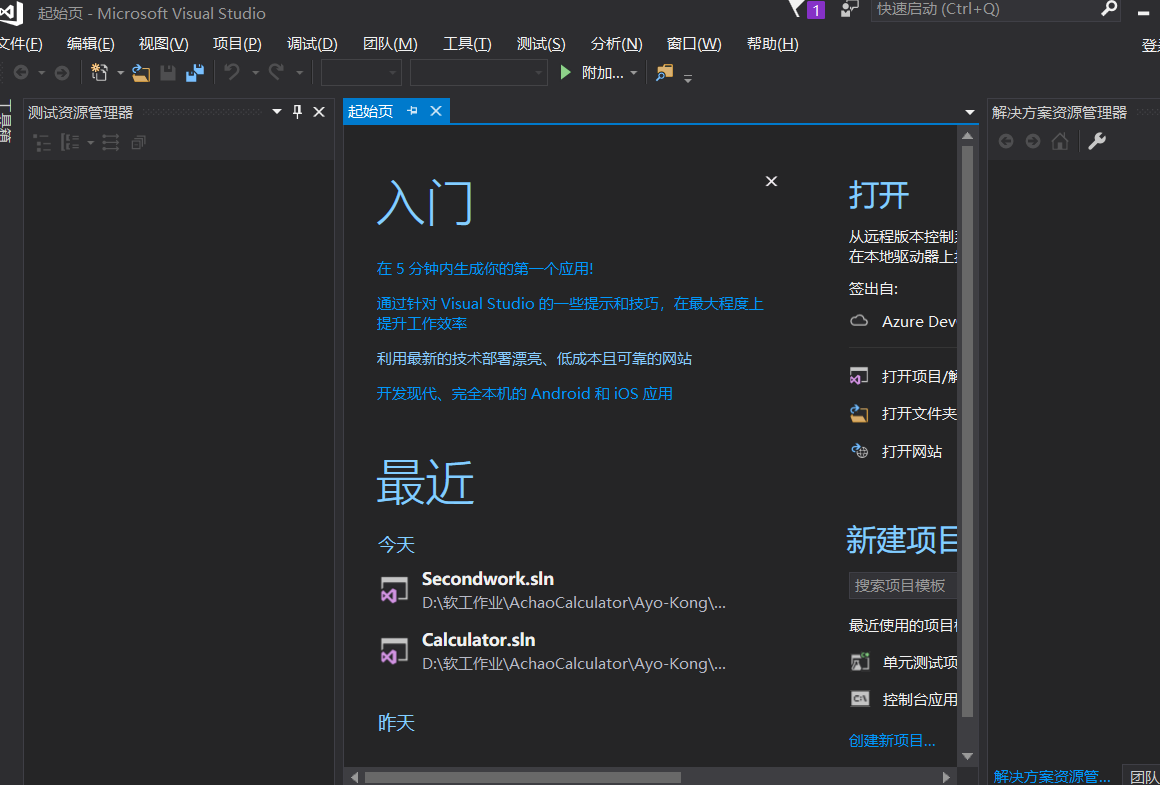Click the Home icon in 解决方案资源管理器

tap(1060, 141)
